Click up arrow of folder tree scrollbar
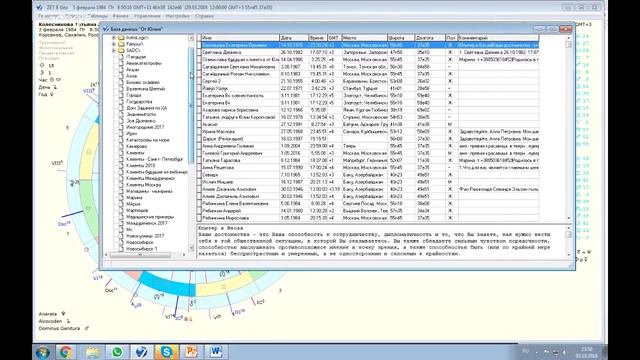The height and width of the screenshot is (360, 640). (191, 38)
